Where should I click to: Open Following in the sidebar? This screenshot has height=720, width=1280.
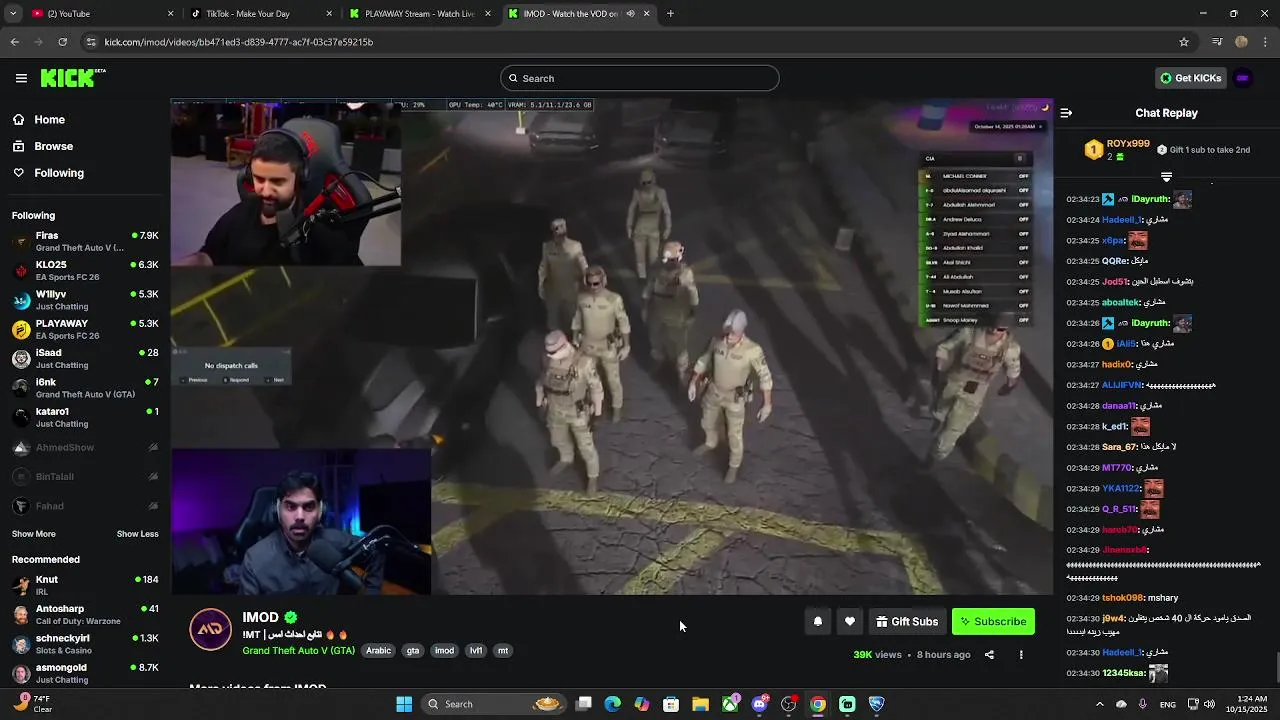(59, 173)
